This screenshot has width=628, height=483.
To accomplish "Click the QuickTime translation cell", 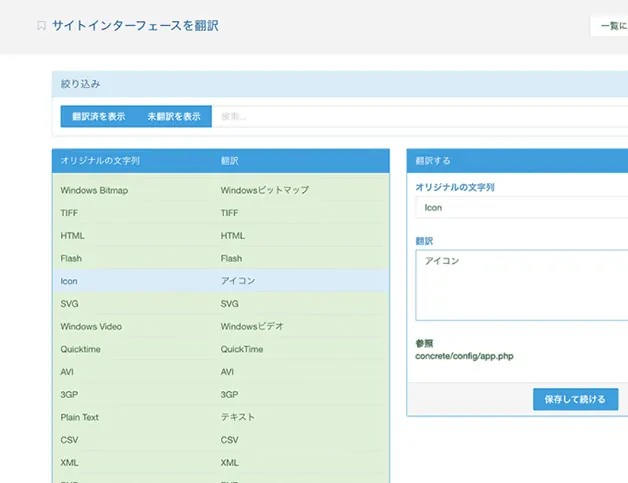I will 242,349.
